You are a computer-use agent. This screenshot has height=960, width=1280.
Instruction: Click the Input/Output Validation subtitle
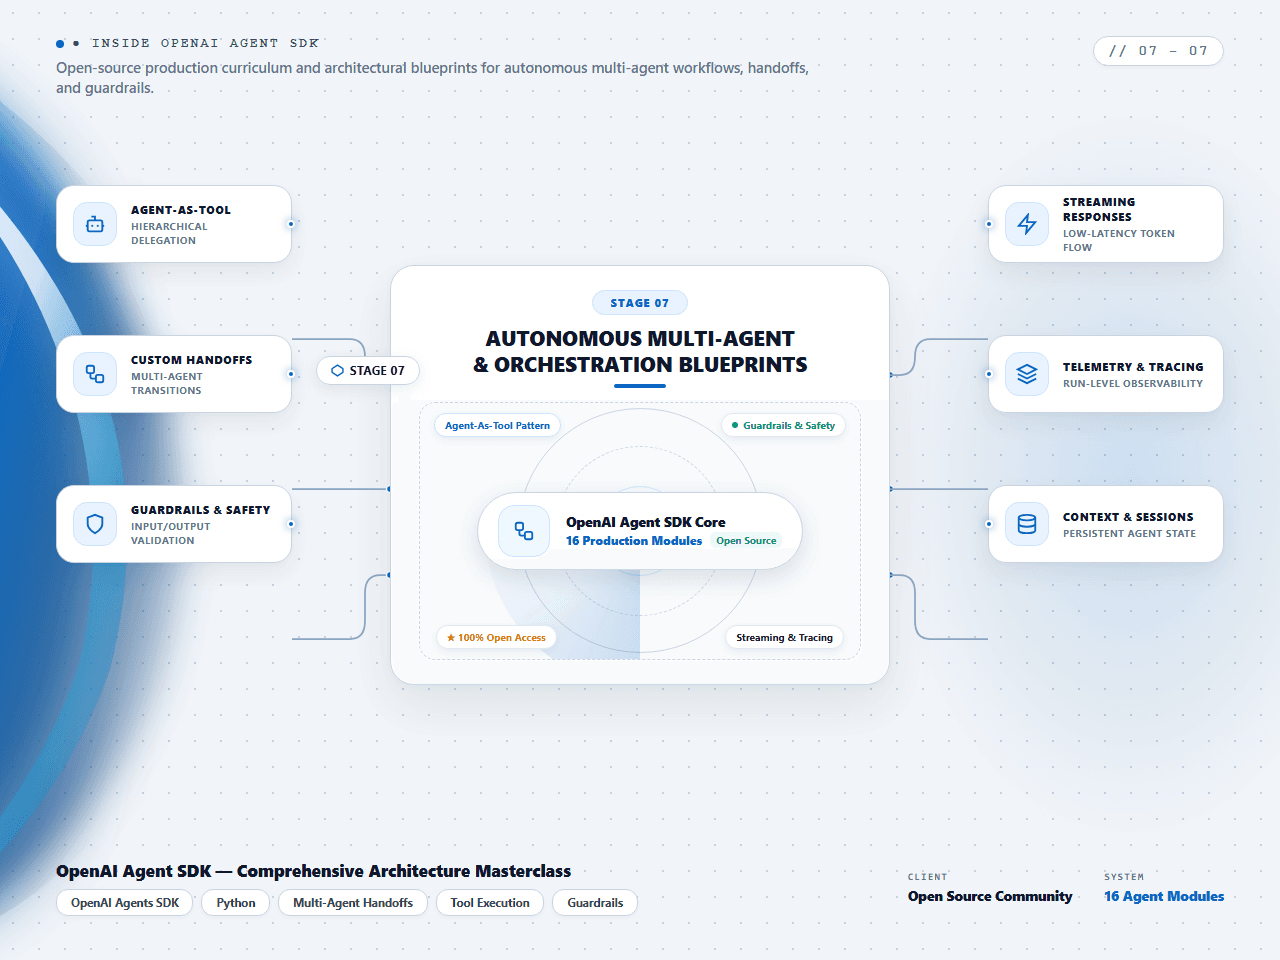point(171,533)
